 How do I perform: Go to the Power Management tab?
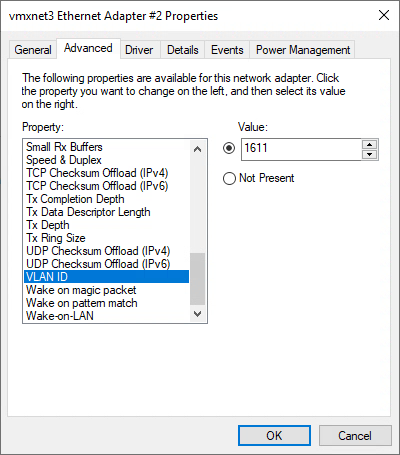pos(303,50)
